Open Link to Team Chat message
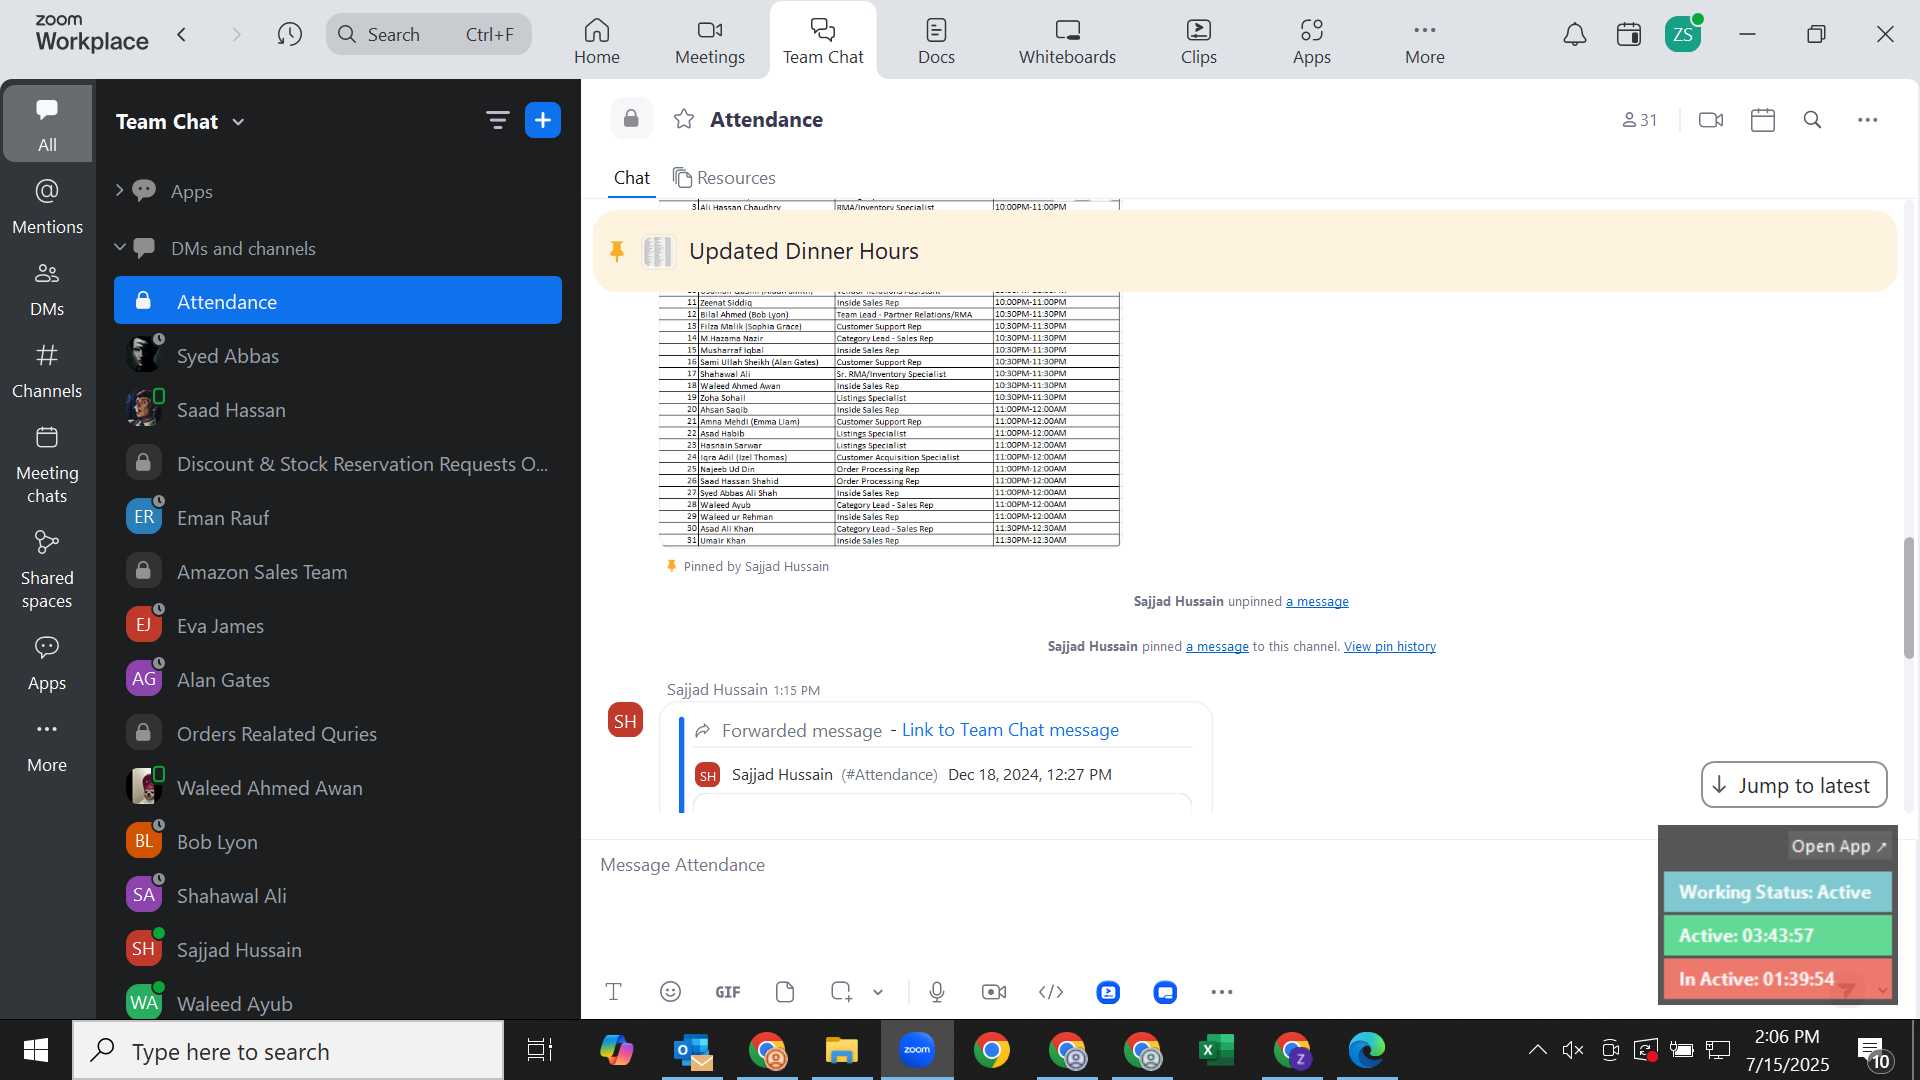 [1010, 730]
